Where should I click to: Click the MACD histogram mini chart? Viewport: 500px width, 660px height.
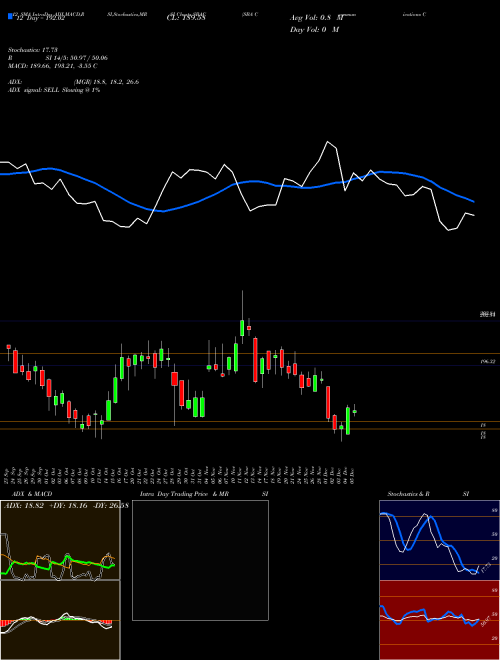(60, 620)
